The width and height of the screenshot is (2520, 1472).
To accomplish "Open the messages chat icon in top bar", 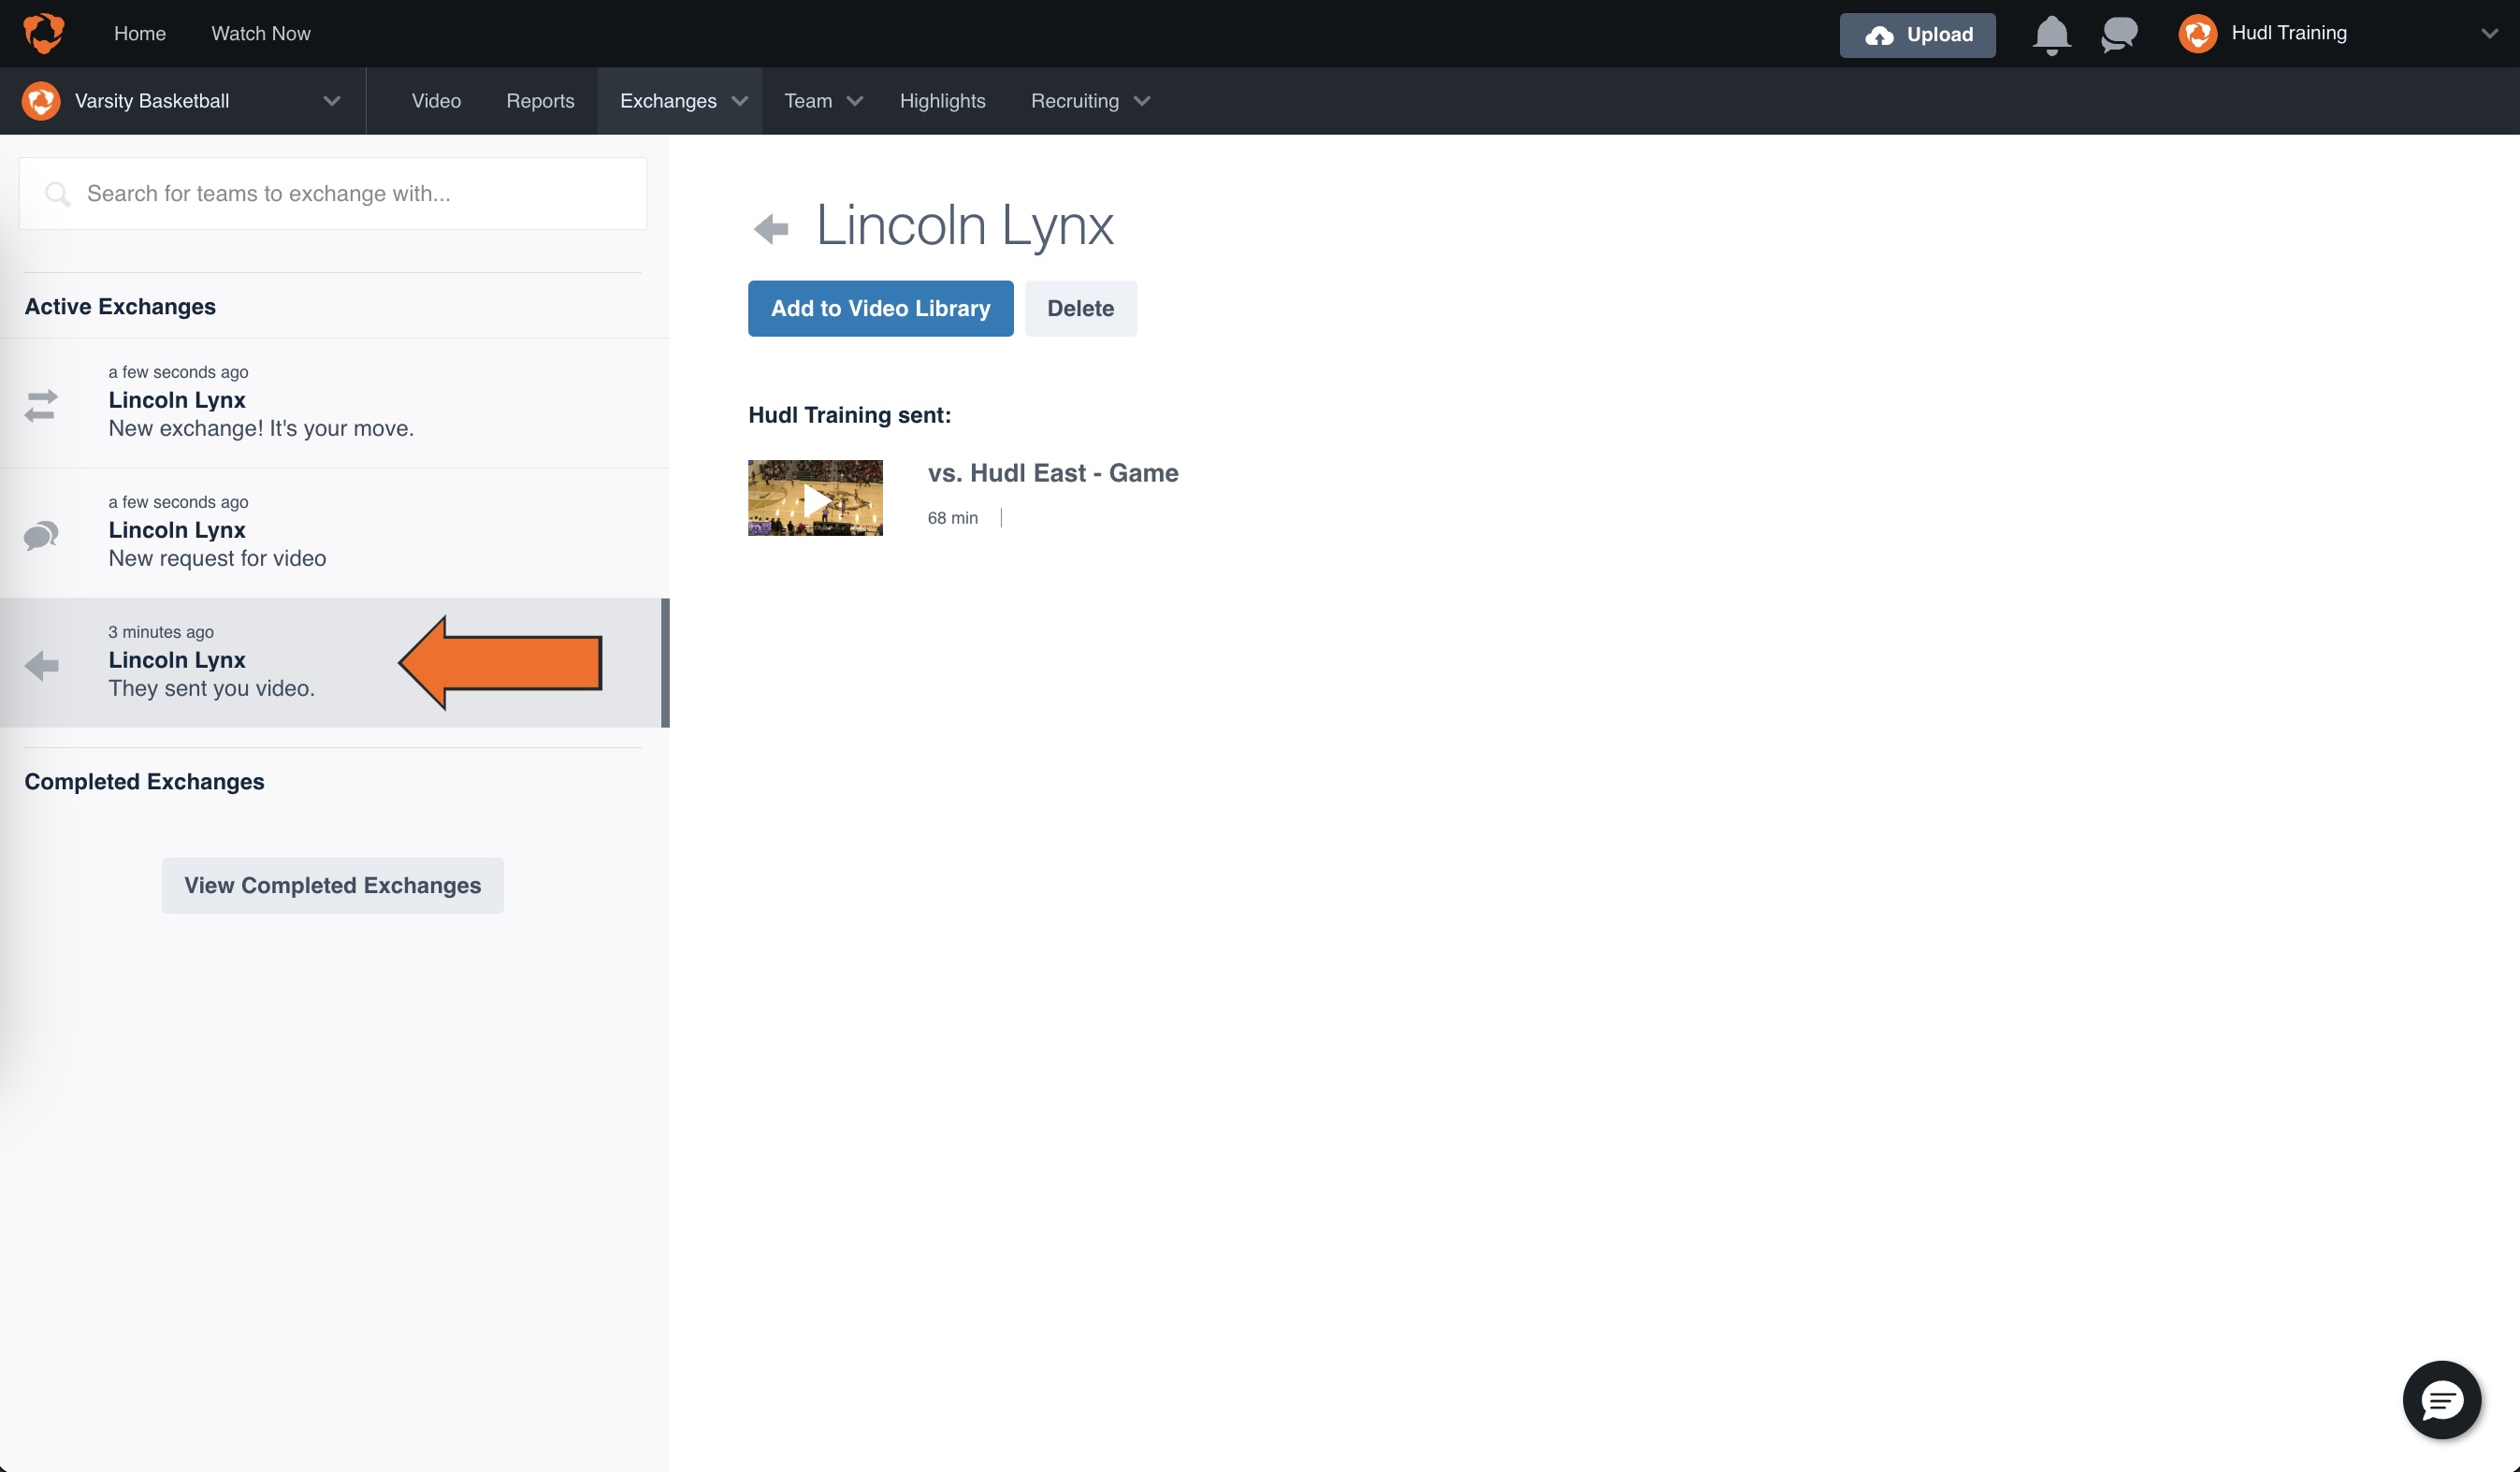I will point(2118,34).
